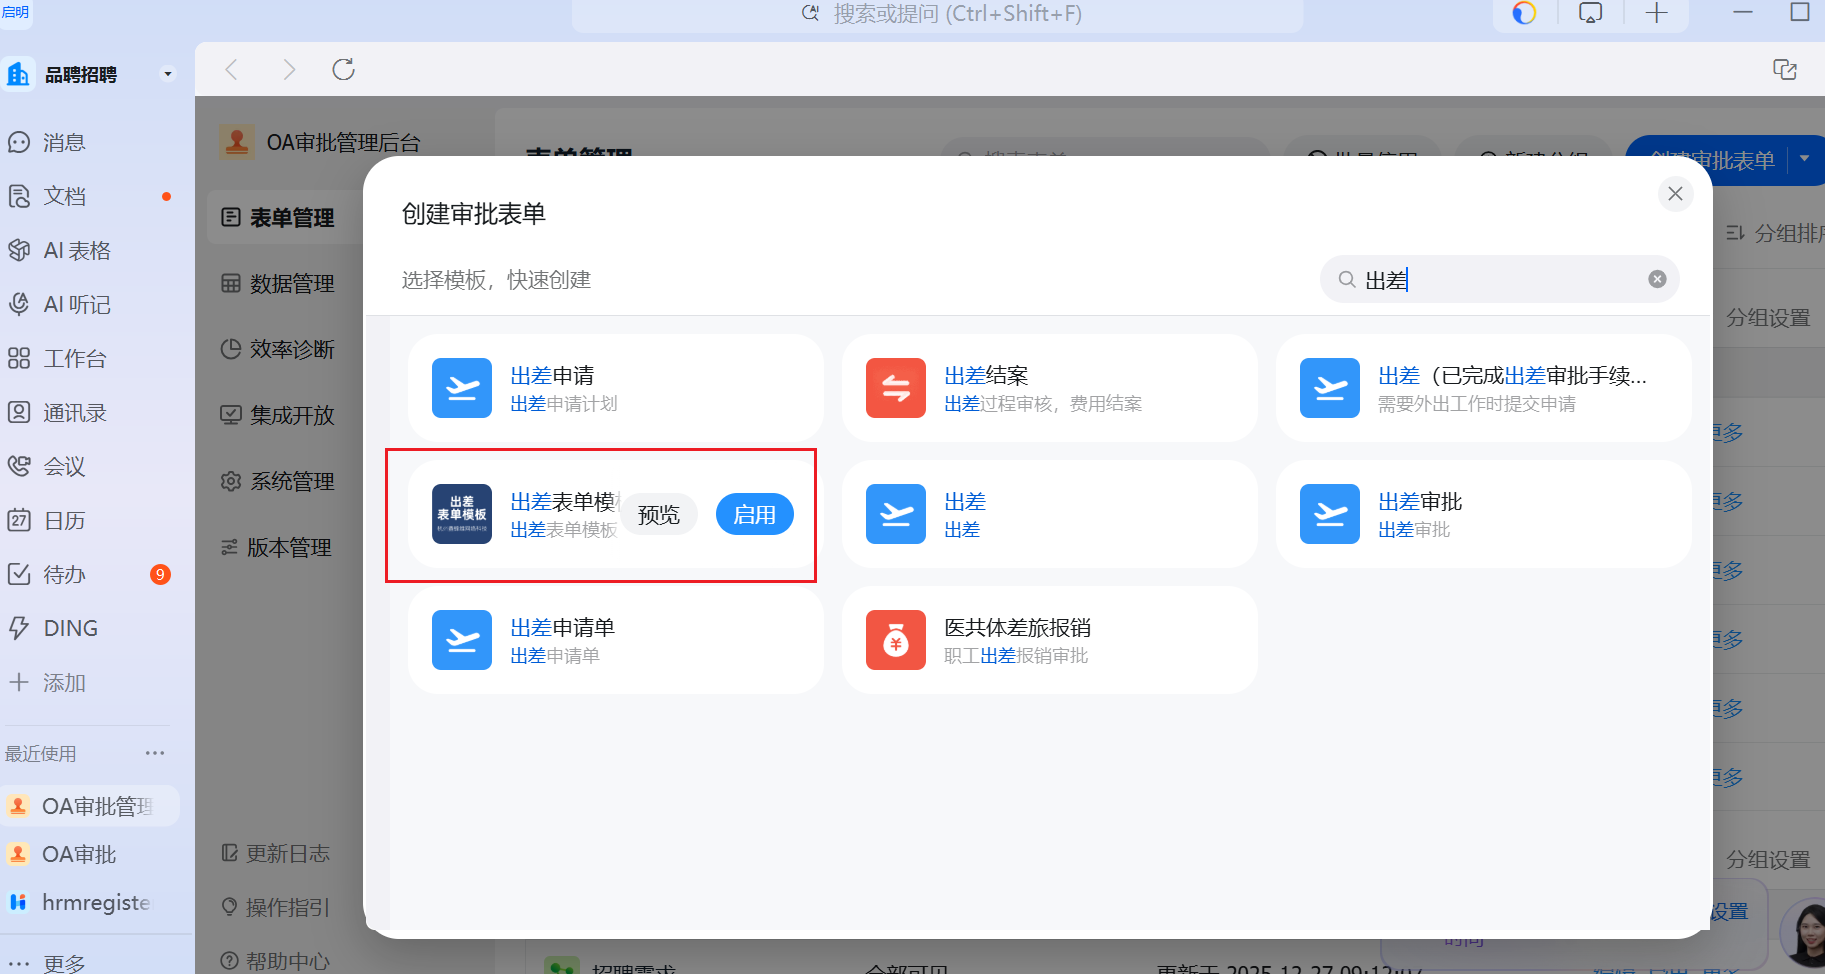The width and height of the screenshot is (1825, 974).
Task: Choose the 出差申请单 template card
Action: click(x=615, y=640)
